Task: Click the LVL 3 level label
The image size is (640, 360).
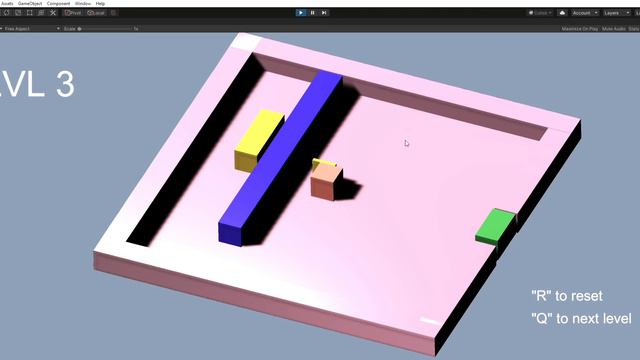Action: pos(38,84)
